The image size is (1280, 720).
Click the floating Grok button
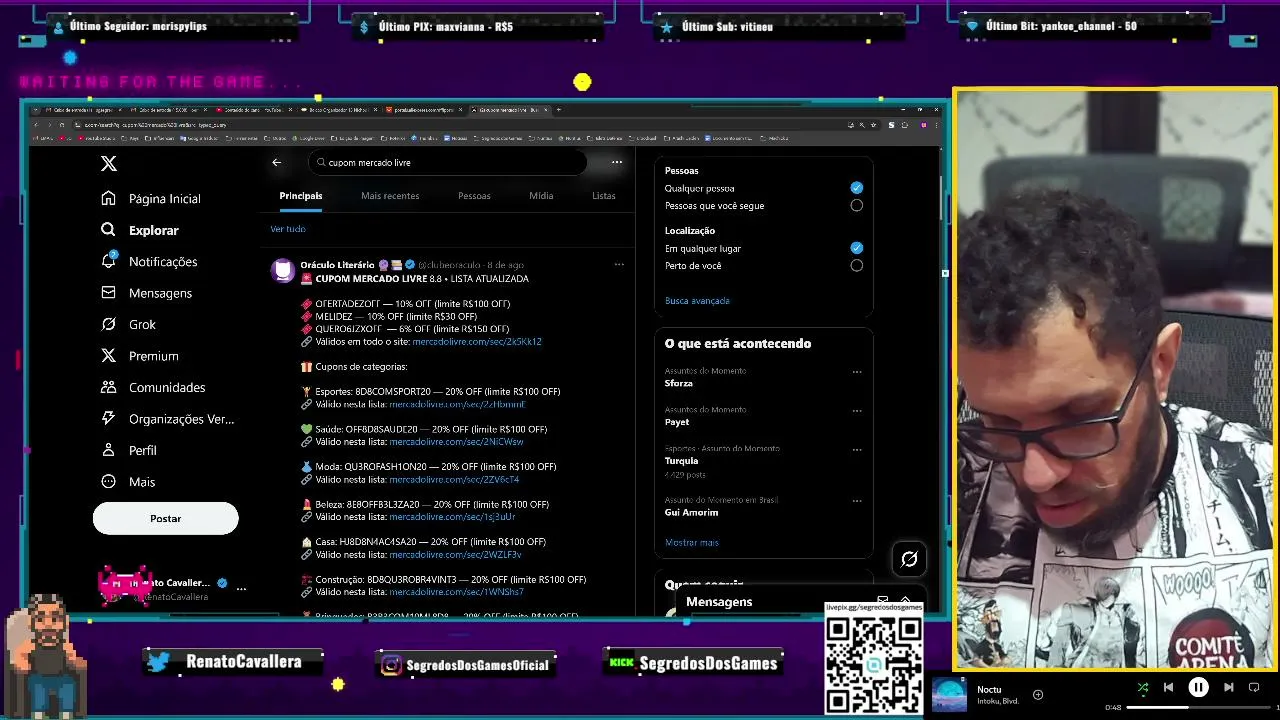point(909,559)
